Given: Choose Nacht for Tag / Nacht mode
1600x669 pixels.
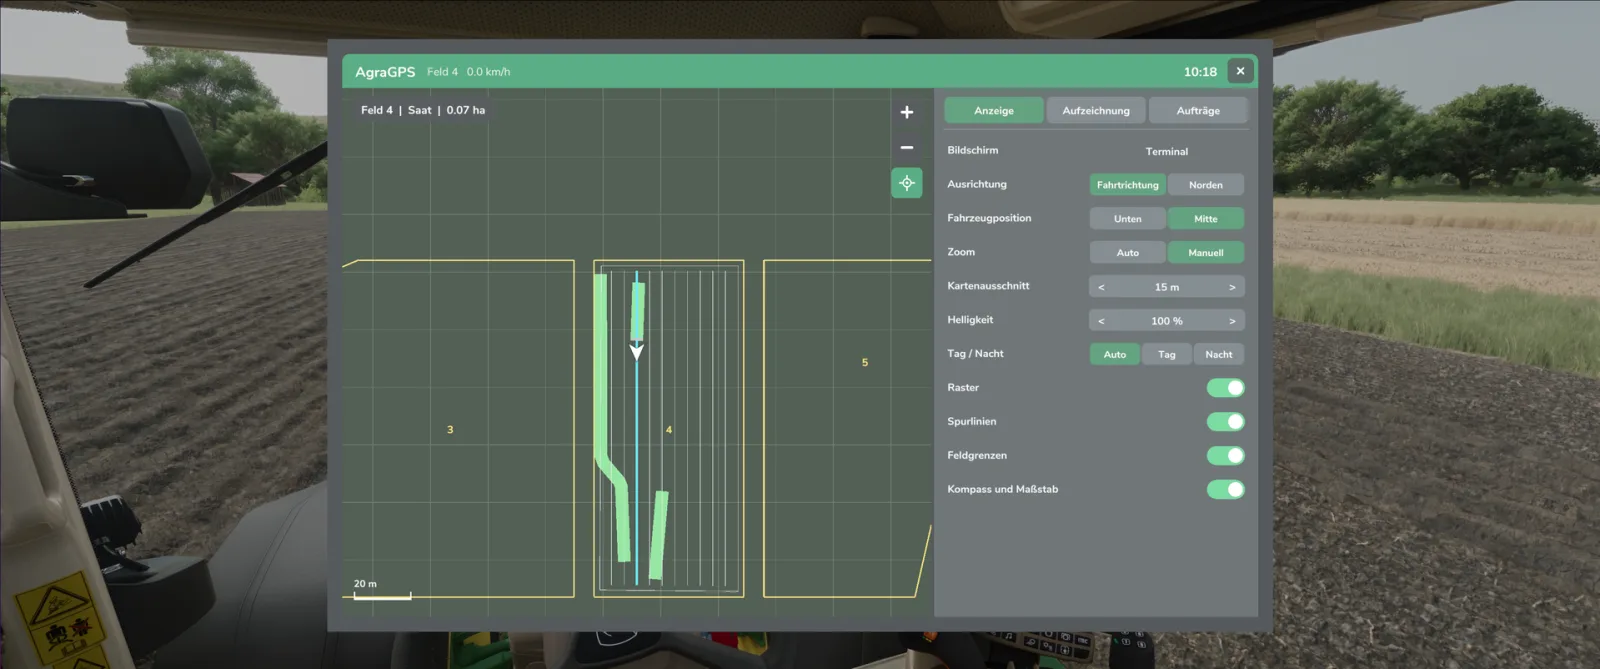Looking at the screenshot, I should click(1219, 355).
